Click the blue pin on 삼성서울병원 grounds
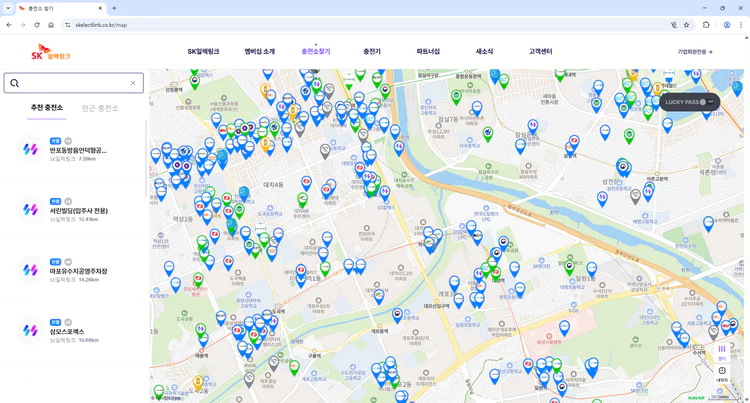750x403 pixels. click(x=564, y=328)
